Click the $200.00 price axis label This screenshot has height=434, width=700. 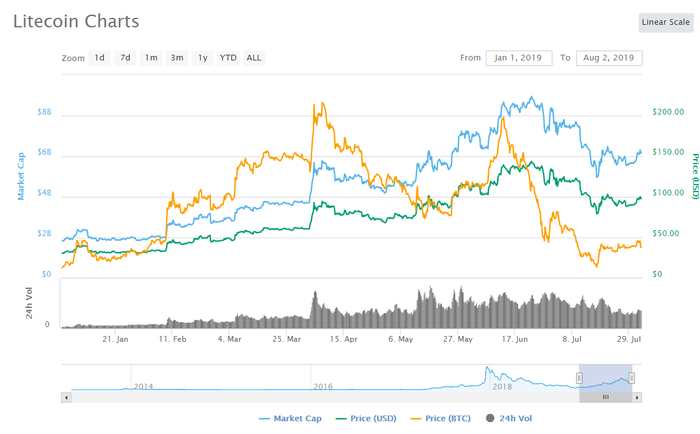(x=668, y=112)
